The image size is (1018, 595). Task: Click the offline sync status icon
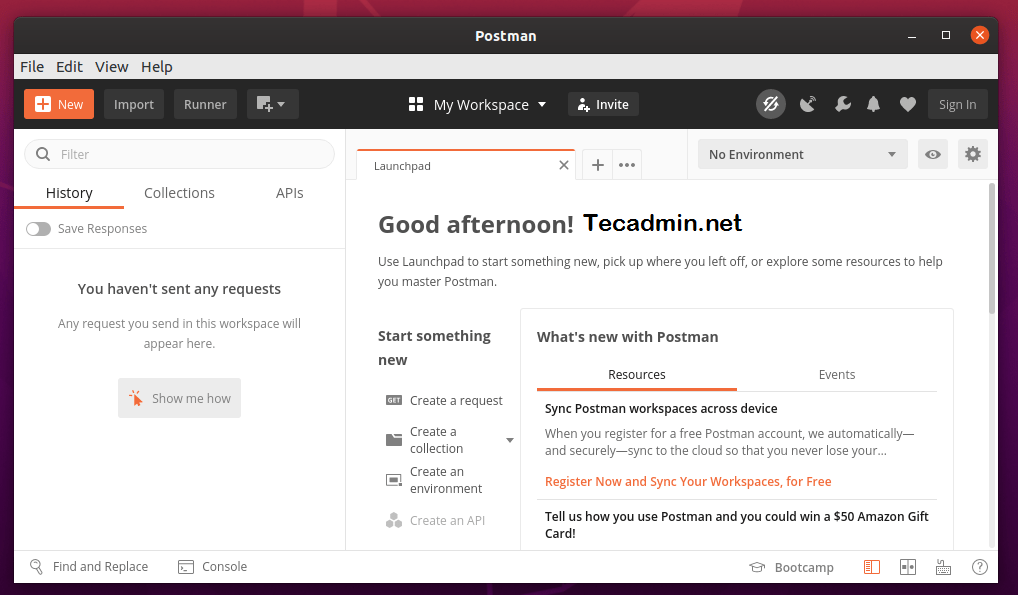771,104
